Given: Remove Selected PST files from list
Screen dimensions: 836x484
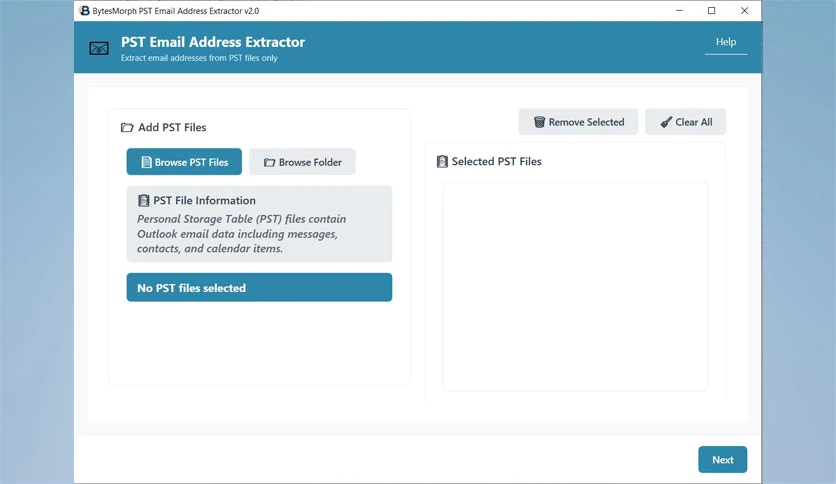Looking at the screenshot, I should (x=578, y=122).
